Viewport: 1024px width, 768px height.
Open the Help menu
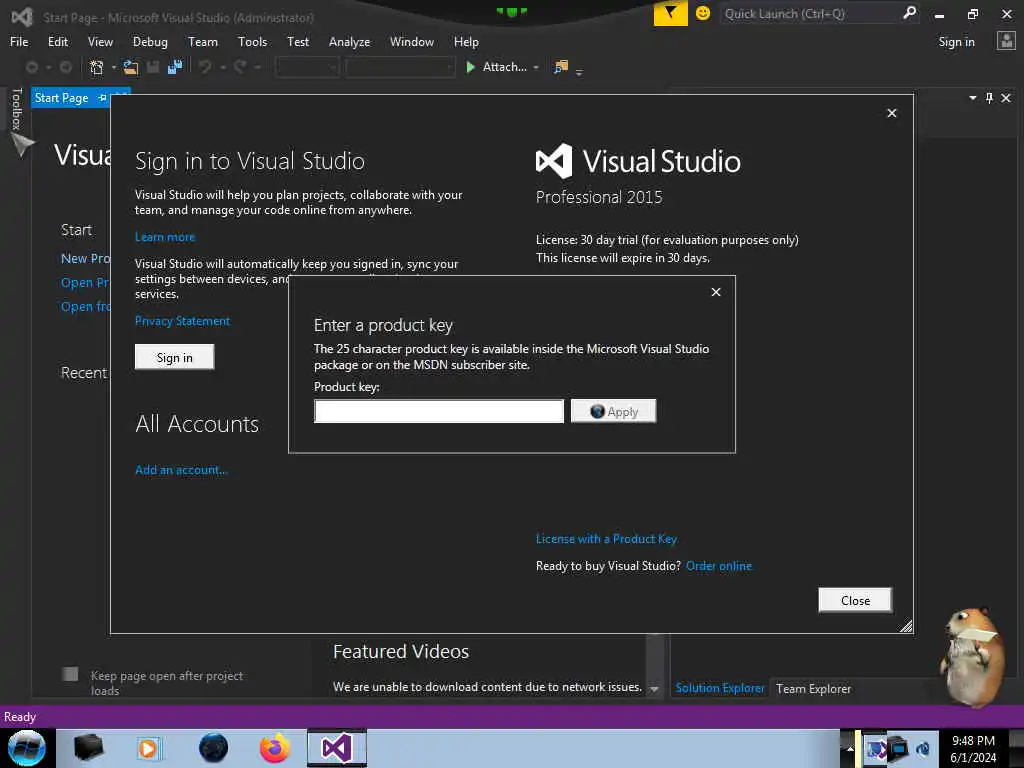tap(466, 42)
